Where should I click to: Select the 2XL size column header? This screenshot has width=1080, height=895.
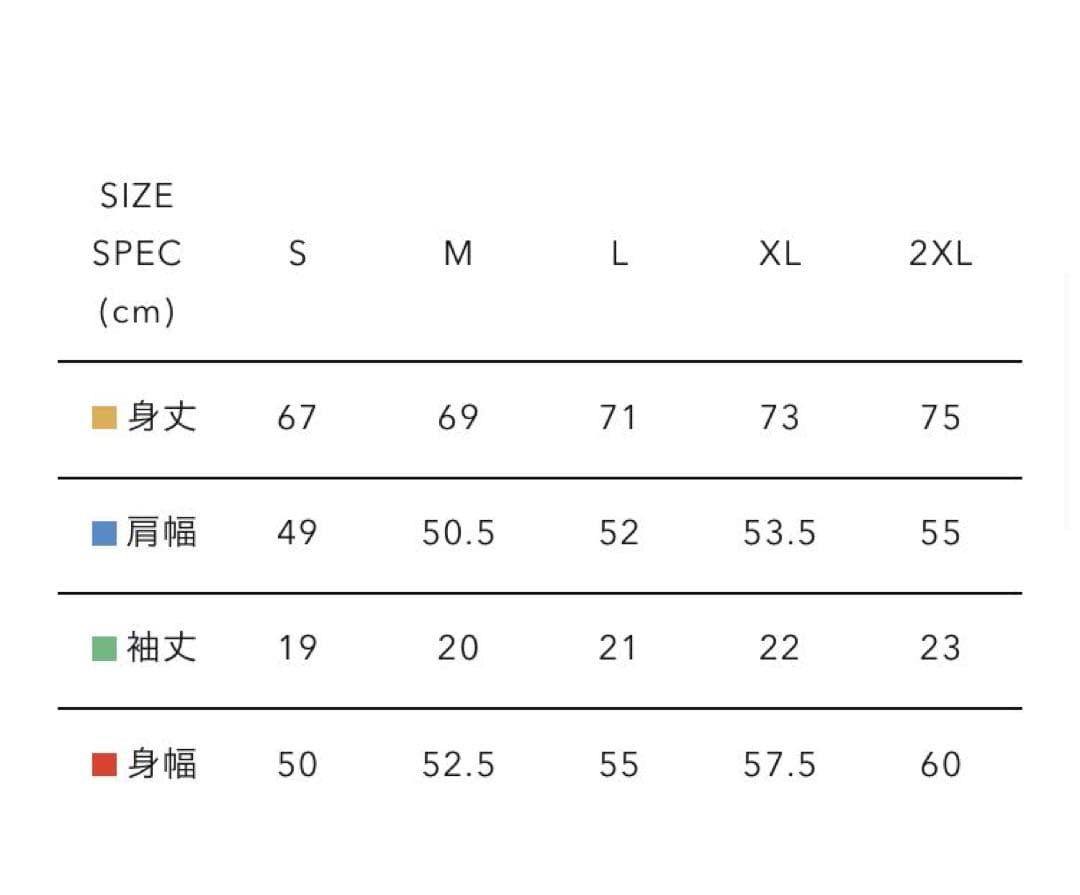[940, 254]
